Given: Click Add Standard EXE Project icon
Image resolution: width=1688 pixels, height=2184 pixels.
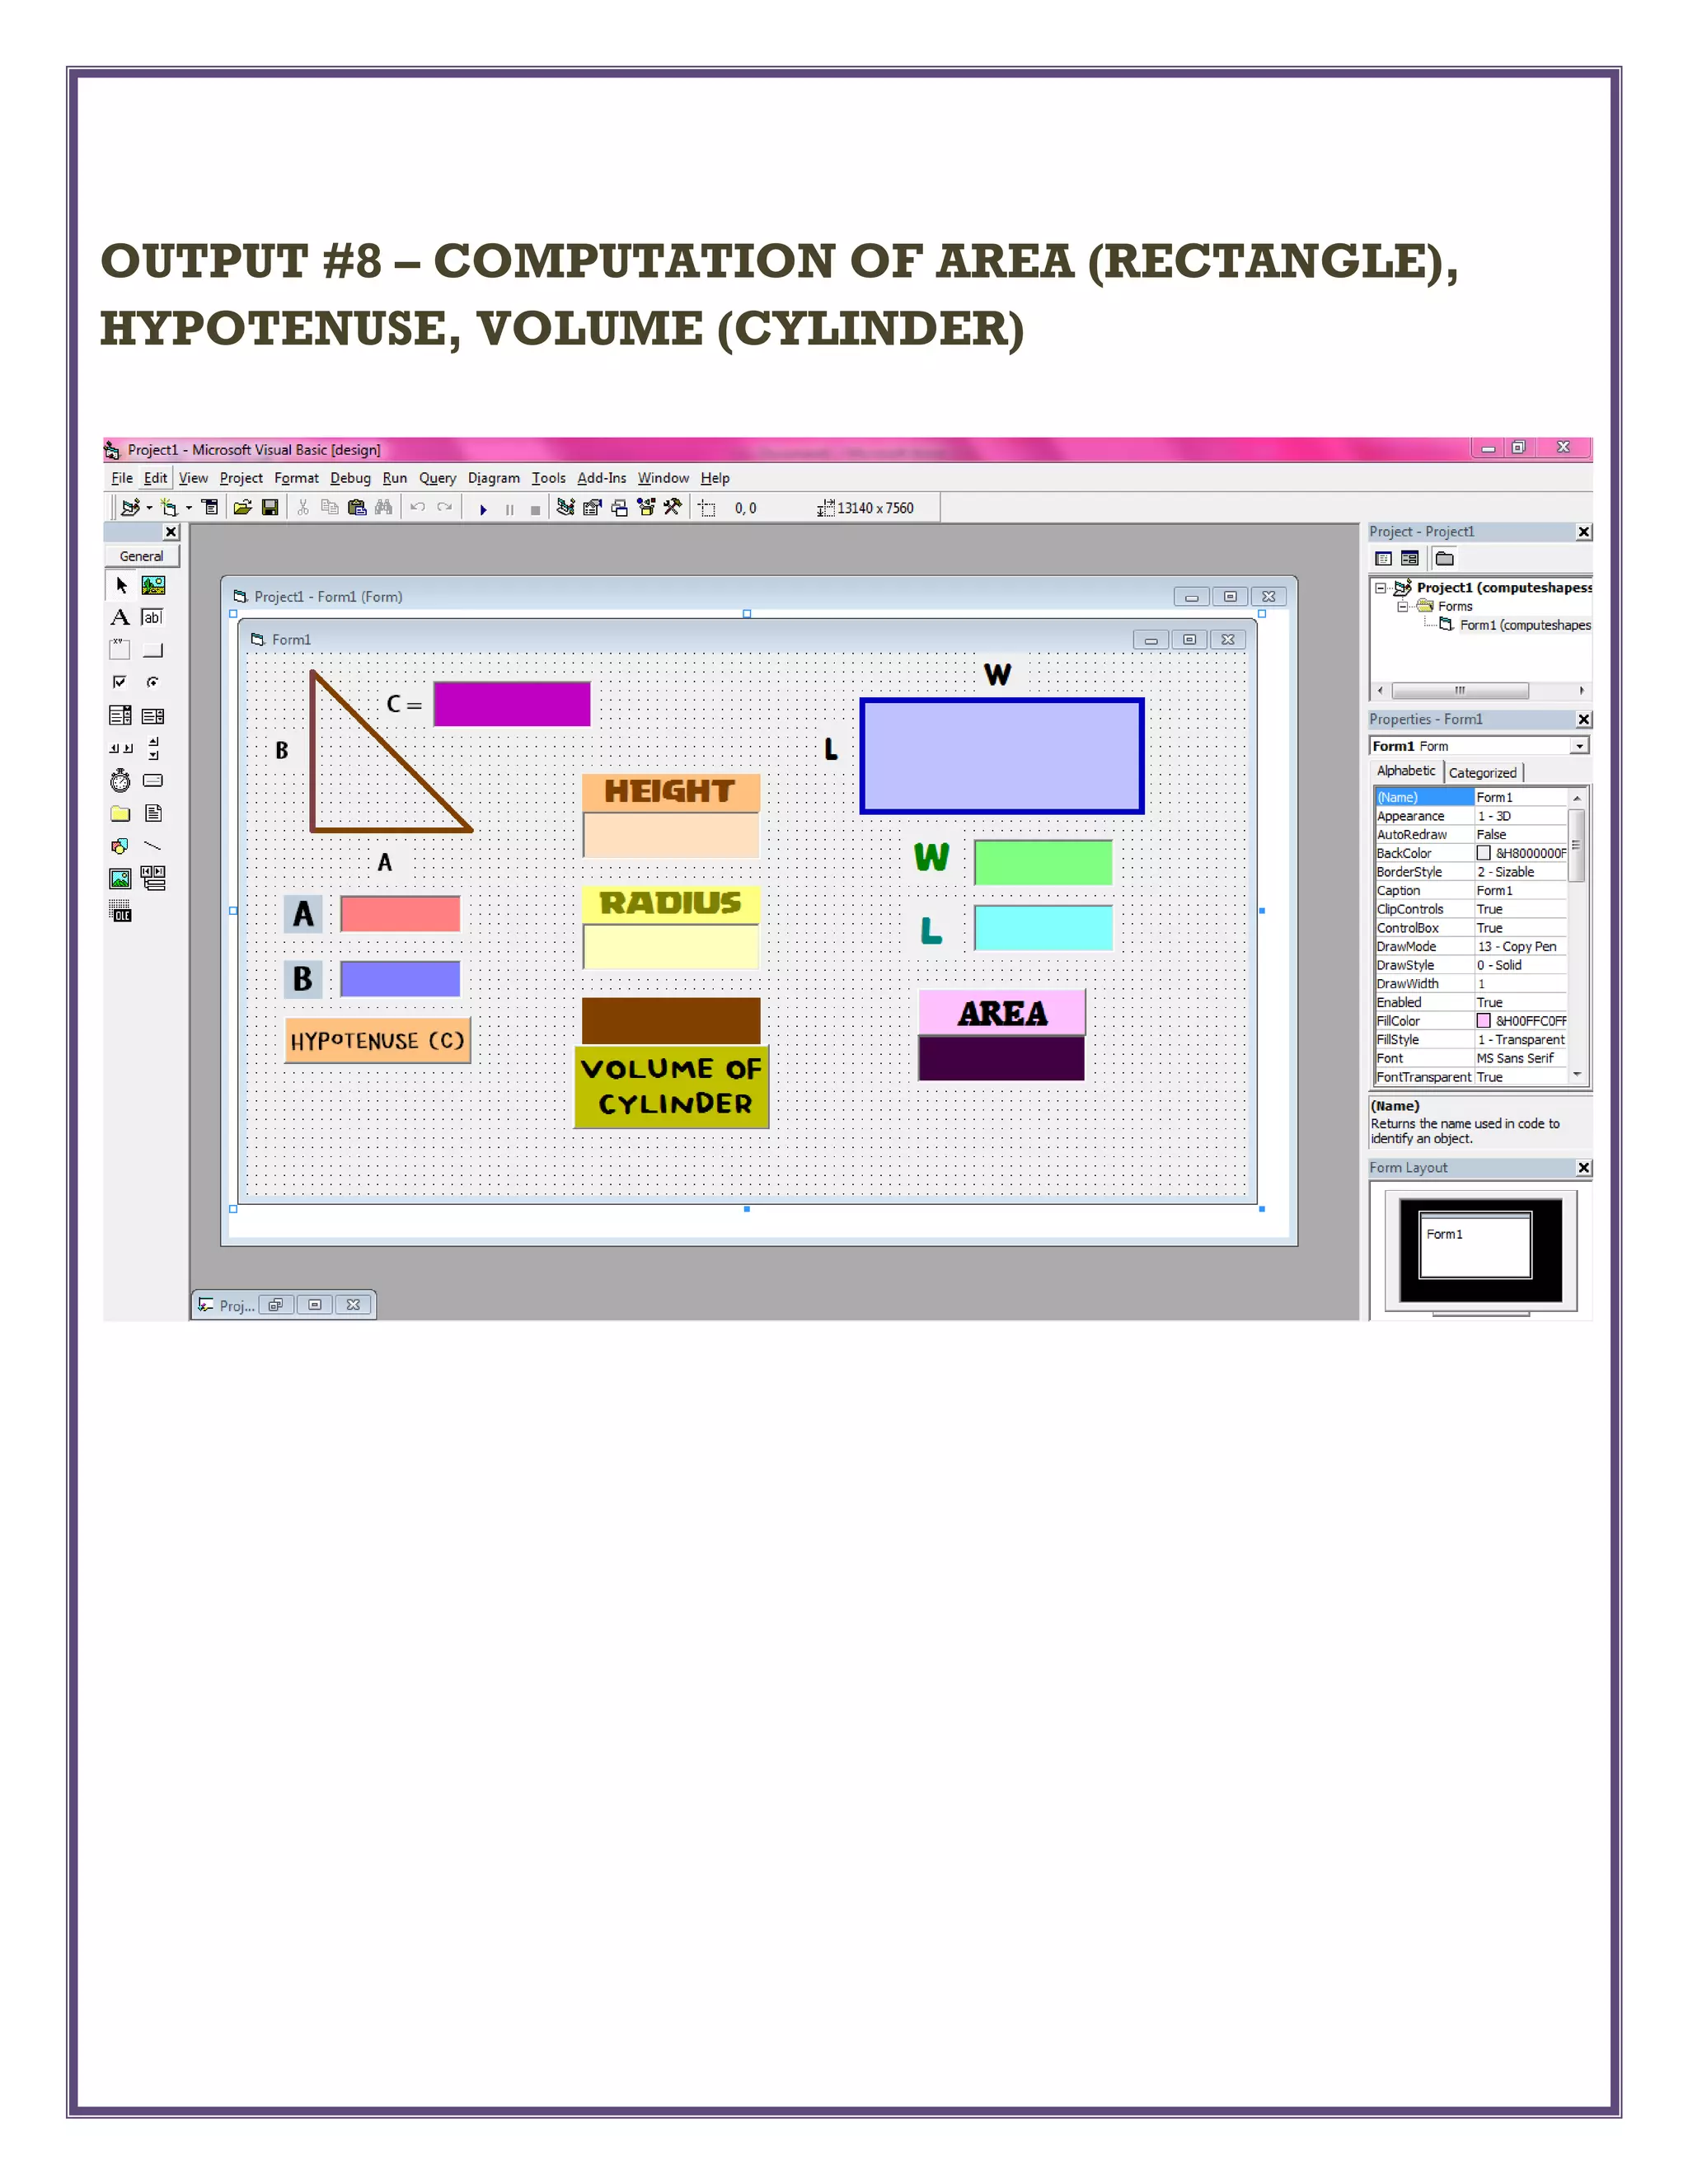Looking at the screenshot, I should [x=130, y=508].
